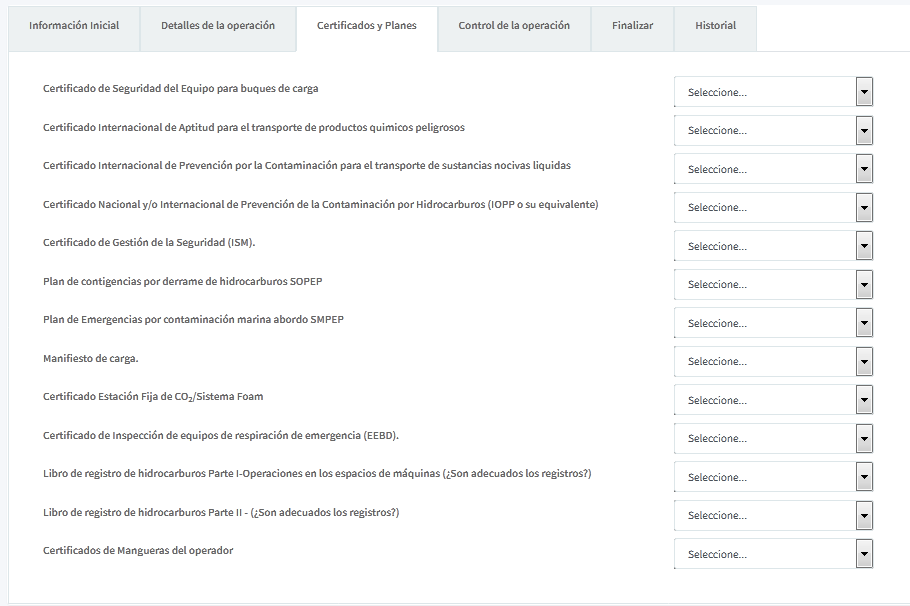Go to Control de la operación tab
This screenshot has width=910, height=606.
click(x=514, y=26)
